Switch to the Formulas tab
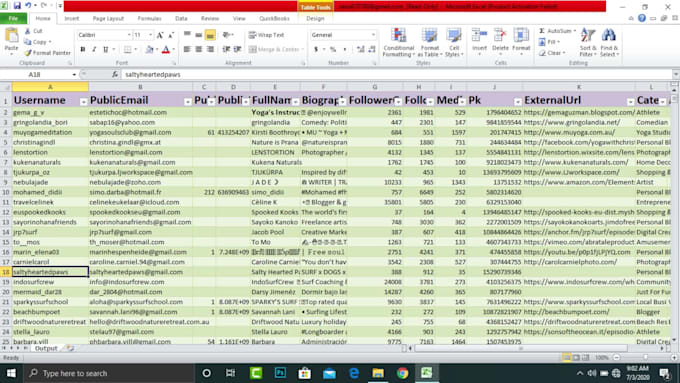680x383 pixels. (149, 19)
